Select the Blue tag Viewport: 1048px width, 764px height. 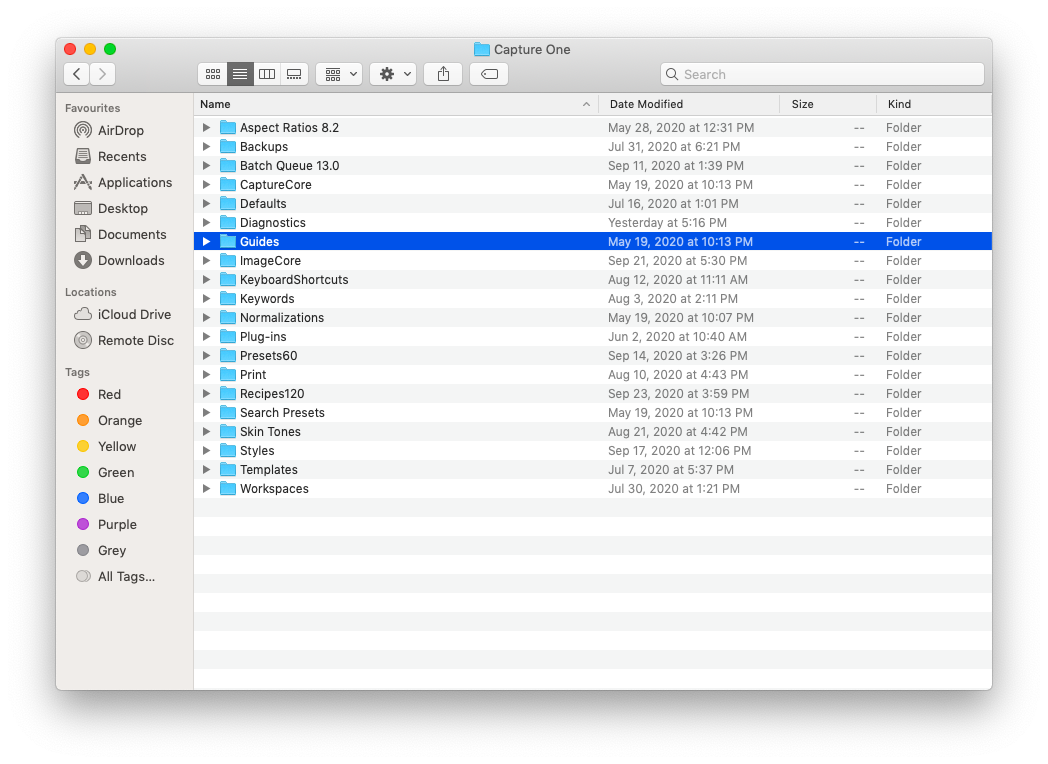[100, 499]
